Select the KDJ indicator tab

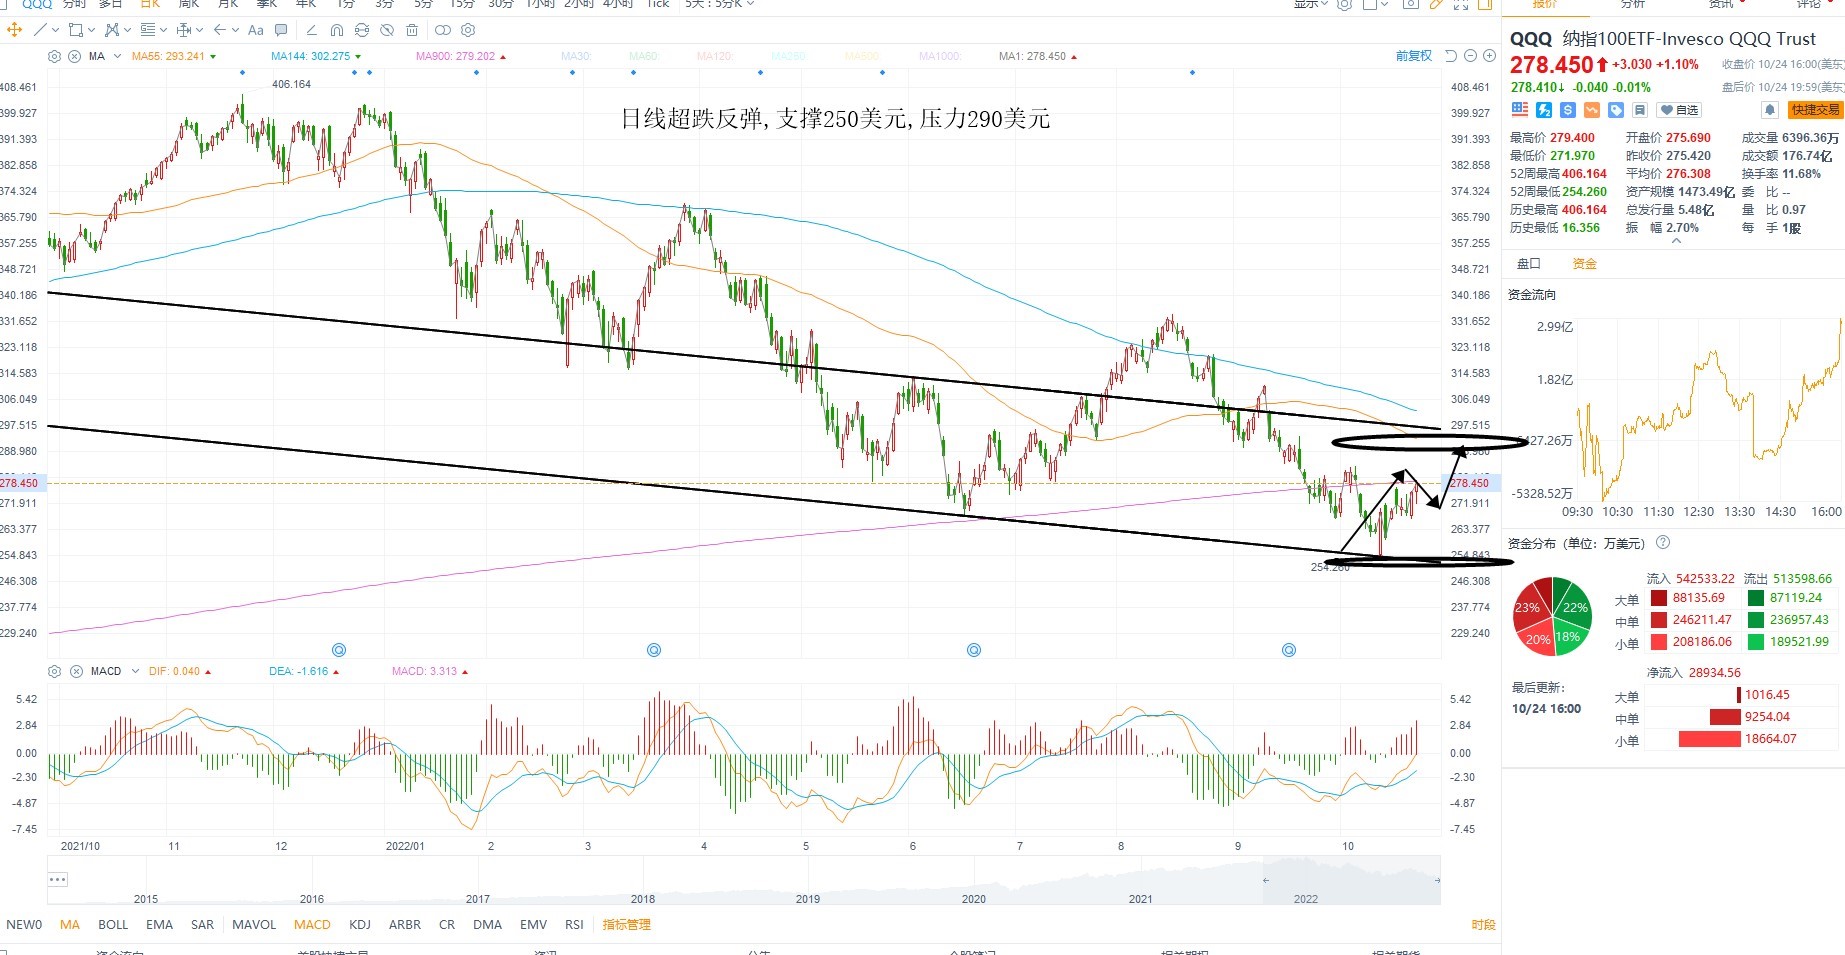[360, 925]
